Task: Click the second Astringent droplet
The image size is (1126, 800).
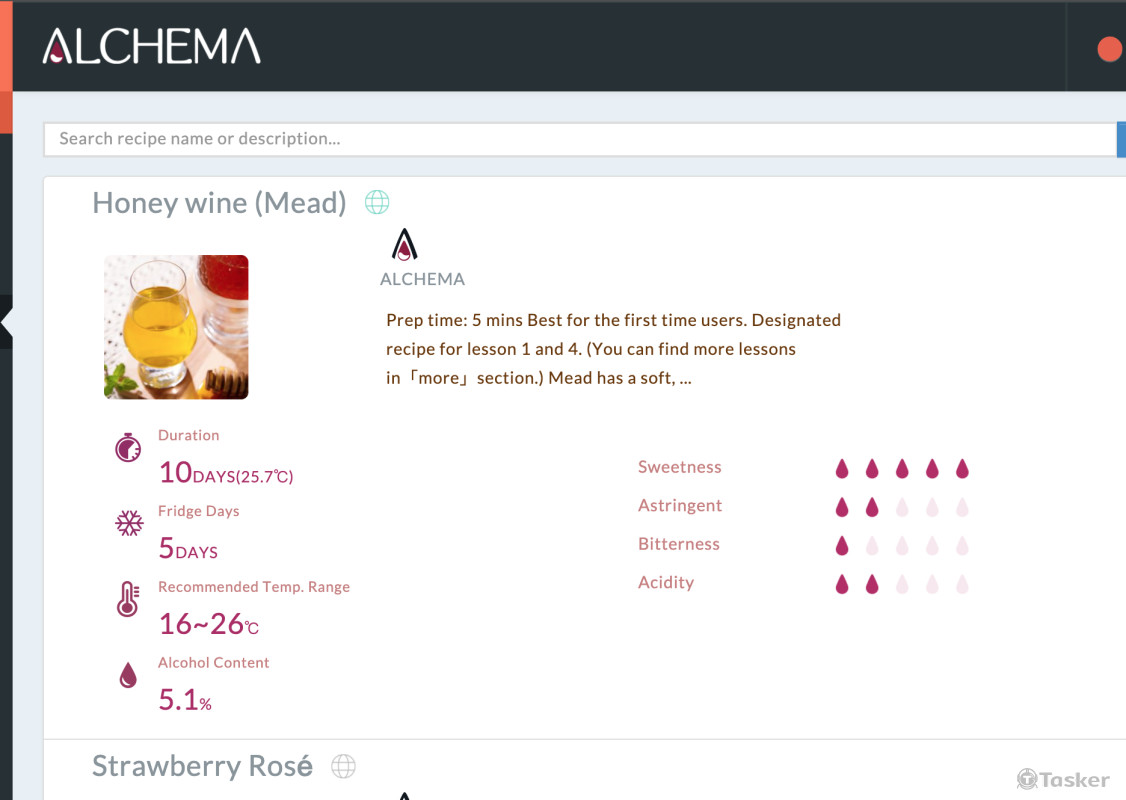Action: [872, 507]
